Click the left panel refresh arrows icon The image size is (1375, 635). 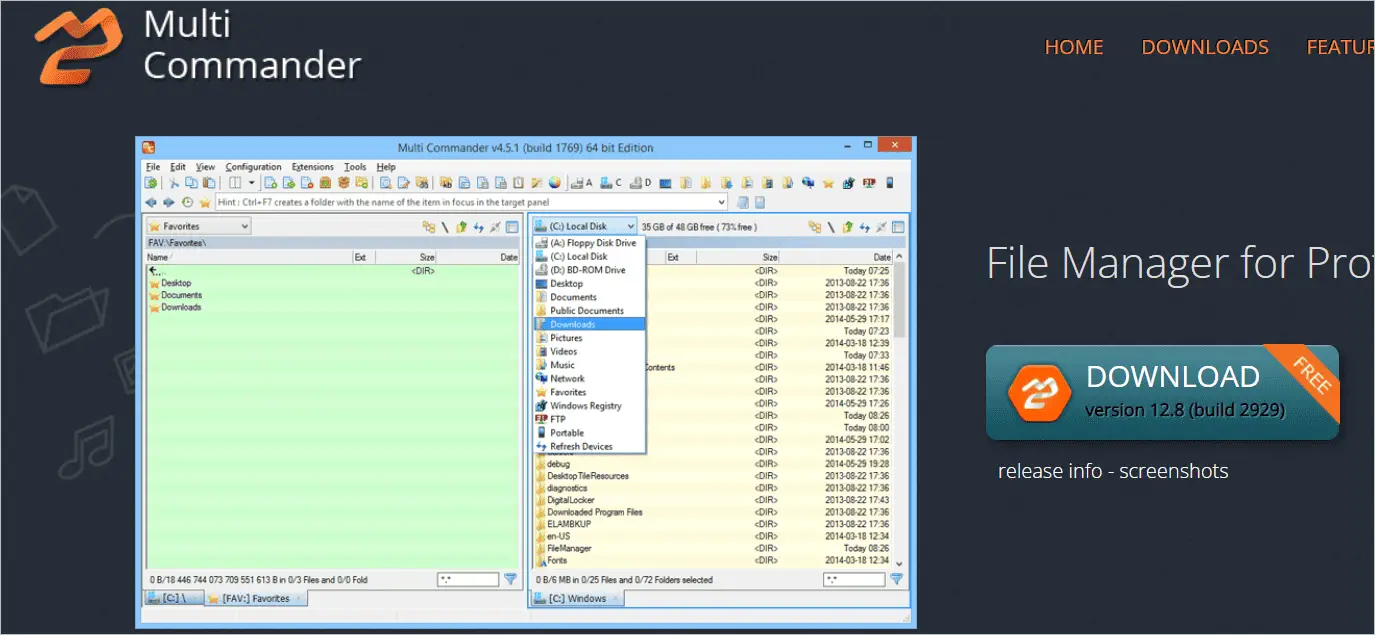478,227
